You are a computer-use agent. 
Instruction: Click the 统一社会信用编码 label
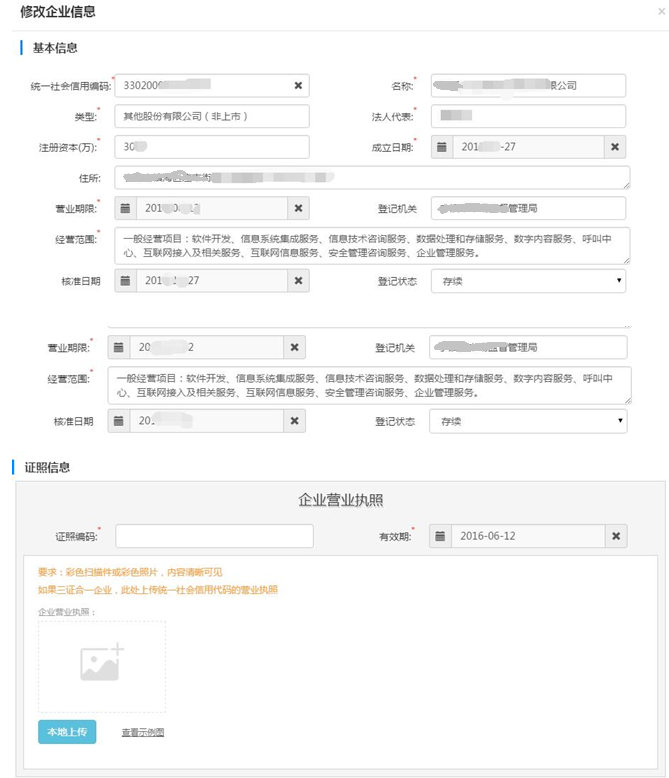point(71,86)
